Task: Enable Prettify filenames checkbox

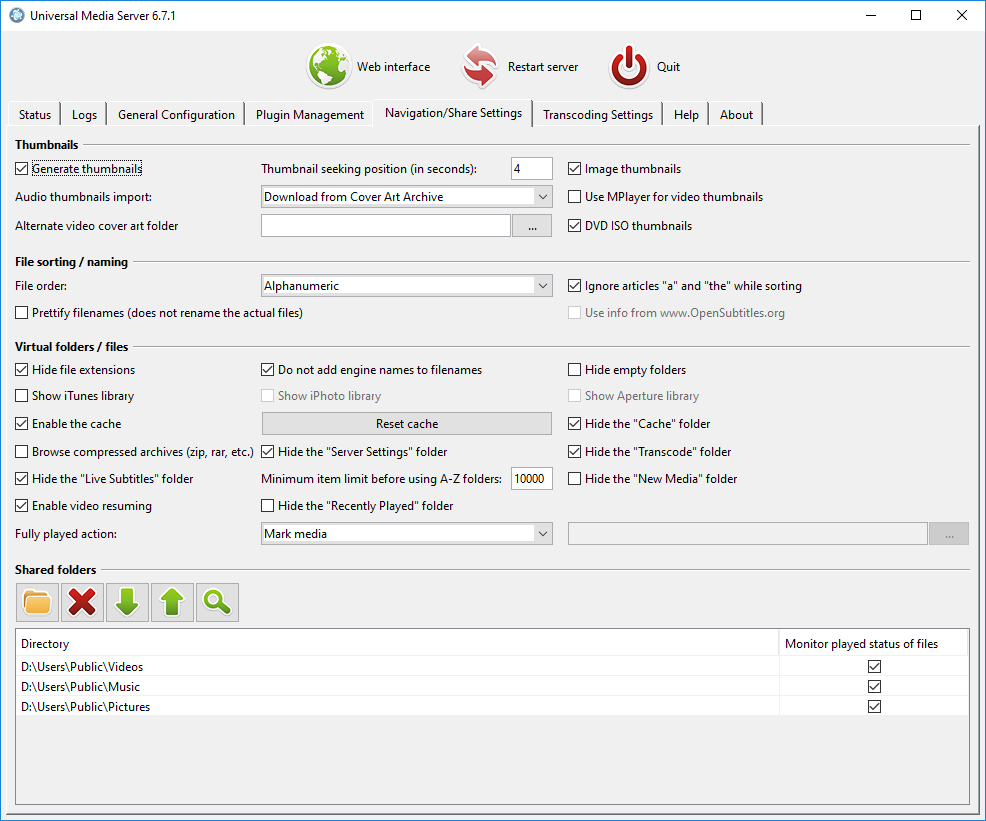Action: pos(21,312)
